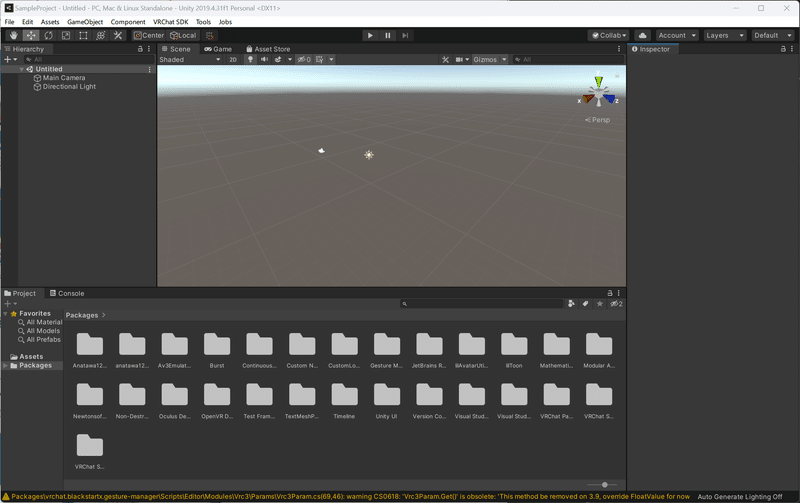Toggle scene grid visibility button
This screenshot has width=800, height=503.
tap(319, 60)
